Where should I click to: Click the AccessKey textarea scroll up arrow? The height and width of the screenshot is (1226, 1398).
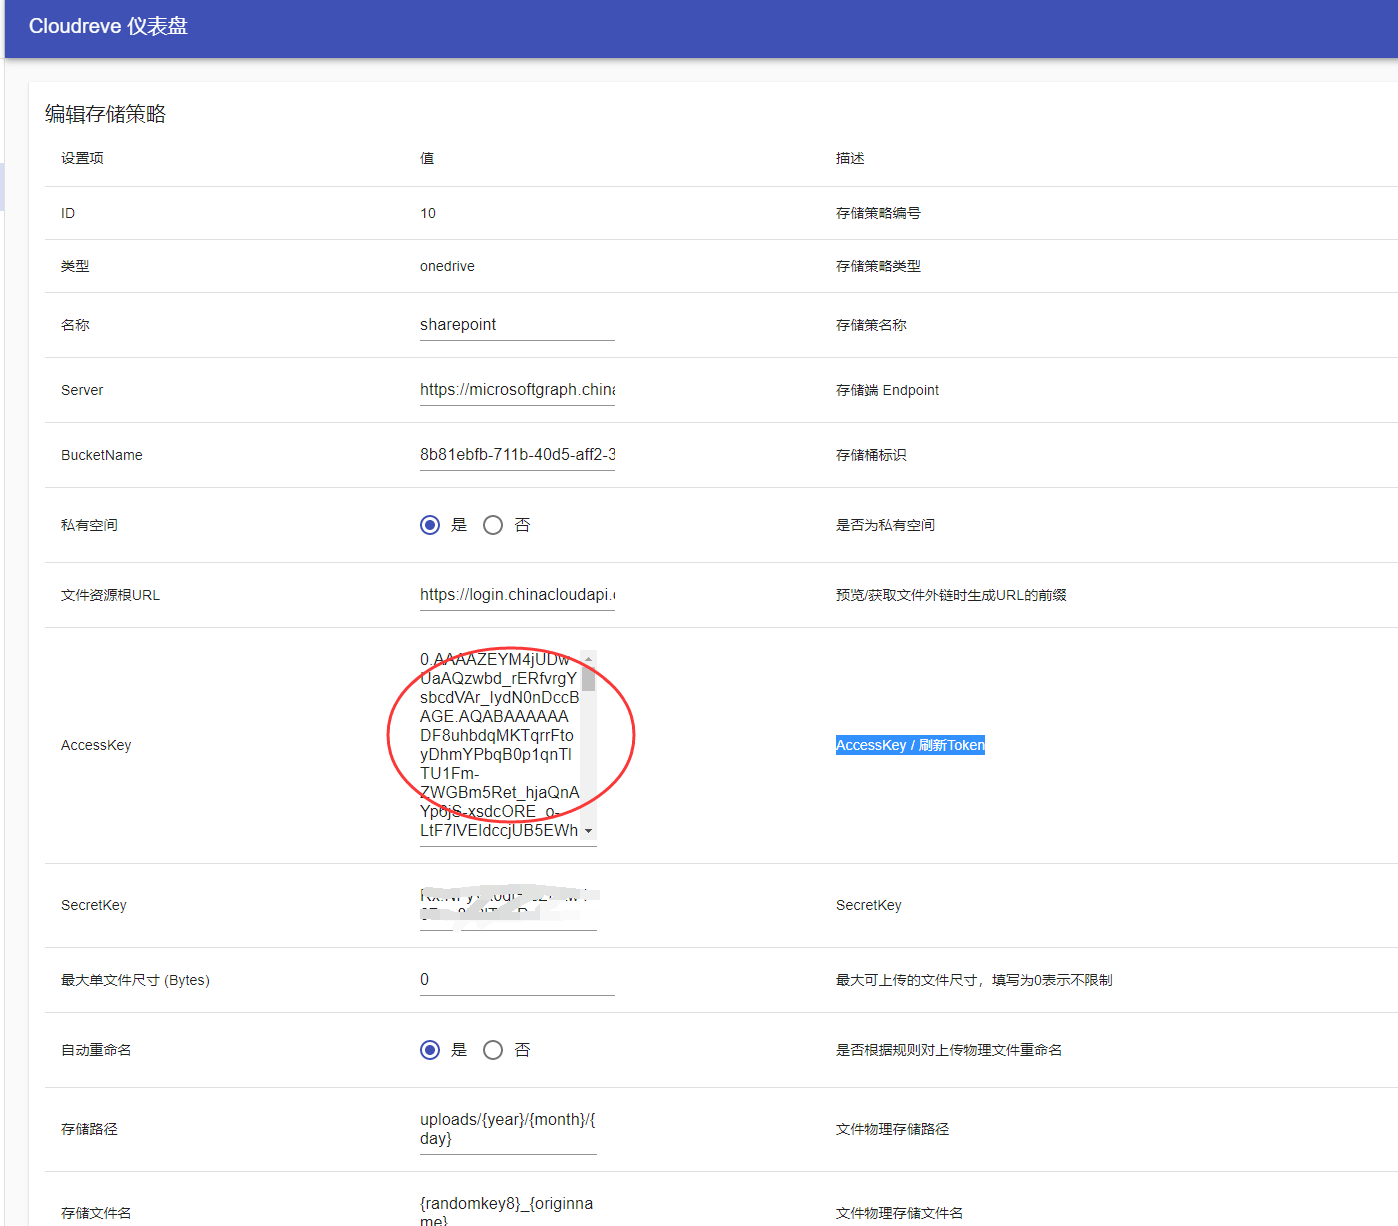click(589, 659)
